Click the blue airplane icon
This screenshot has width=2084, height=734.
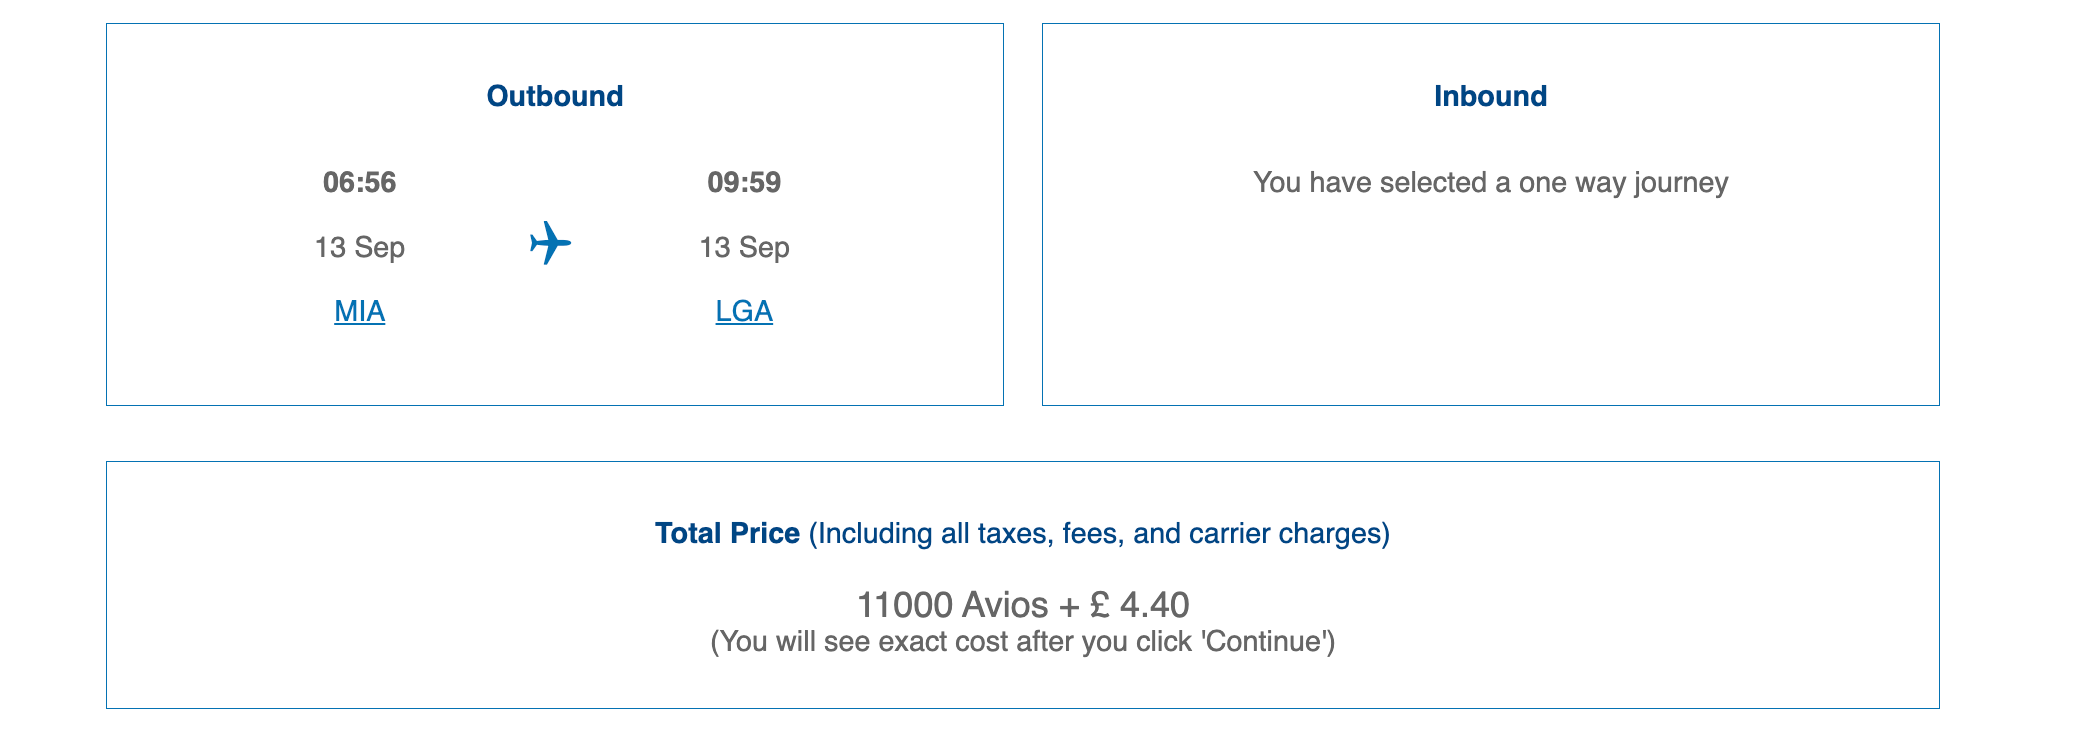[x=550, y=243]
